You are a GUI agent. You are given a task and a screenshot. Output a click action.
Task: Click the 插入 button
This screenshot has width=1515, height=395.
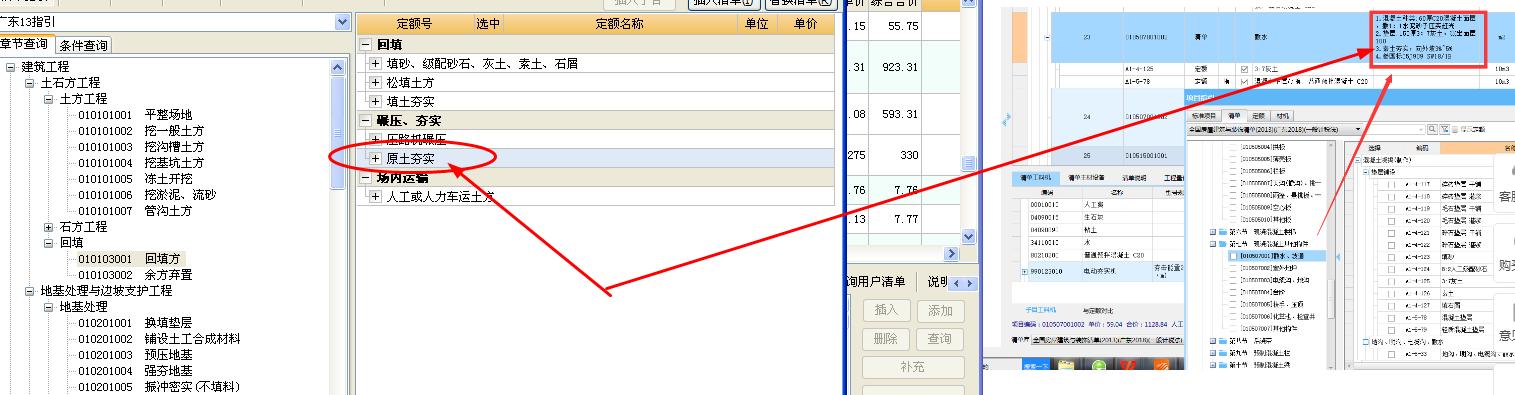pos(886,311)
